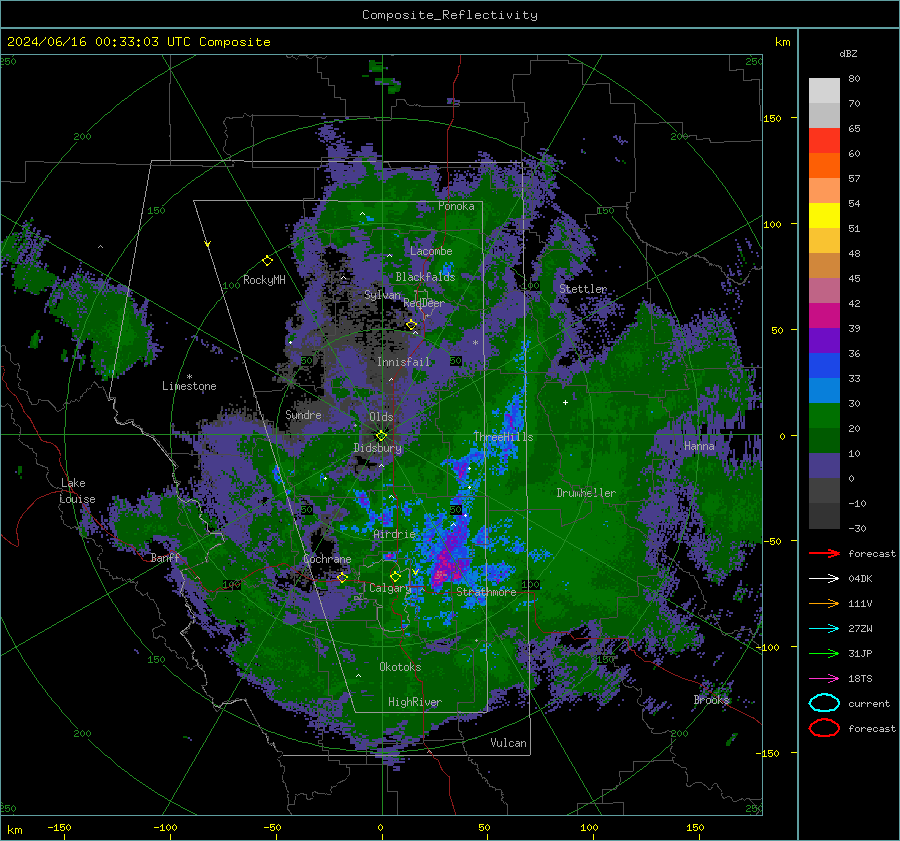Click the RockyMH label on the map
Screen dimensions: 900x841
point(264,280)
